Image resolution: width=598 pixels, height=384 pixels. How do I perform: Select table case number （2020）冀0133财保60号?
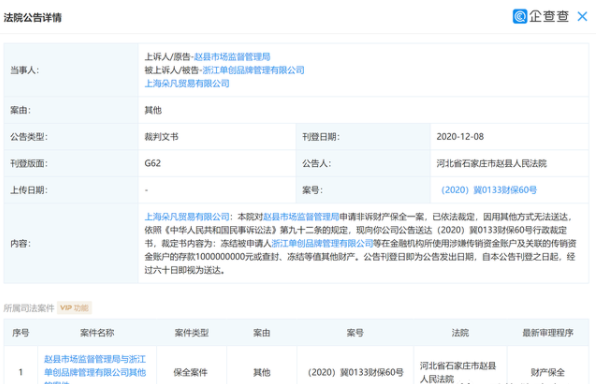click(355, 372)
